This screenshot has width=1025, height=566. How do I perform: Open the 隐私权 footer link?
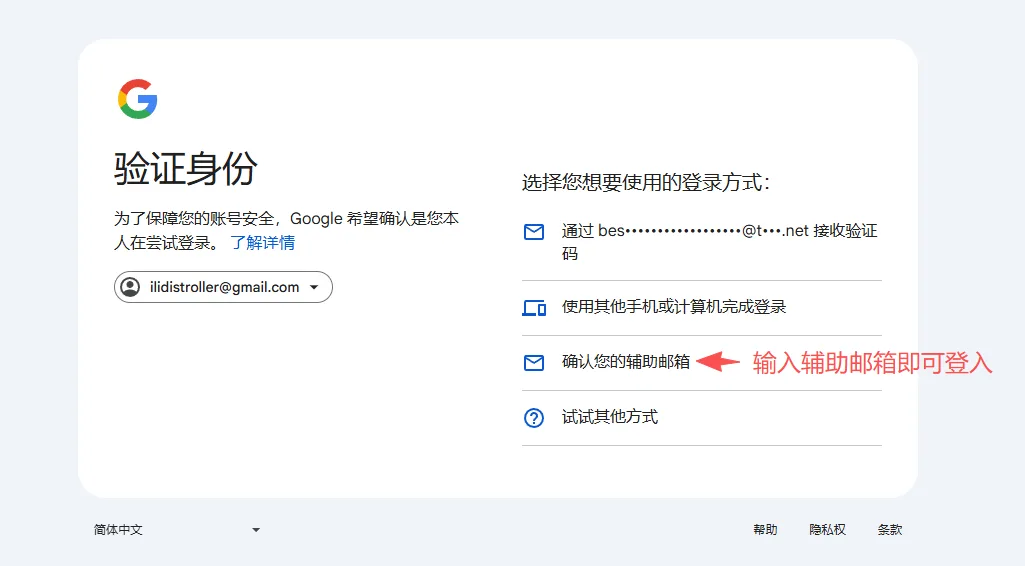[x=828, y=530]
